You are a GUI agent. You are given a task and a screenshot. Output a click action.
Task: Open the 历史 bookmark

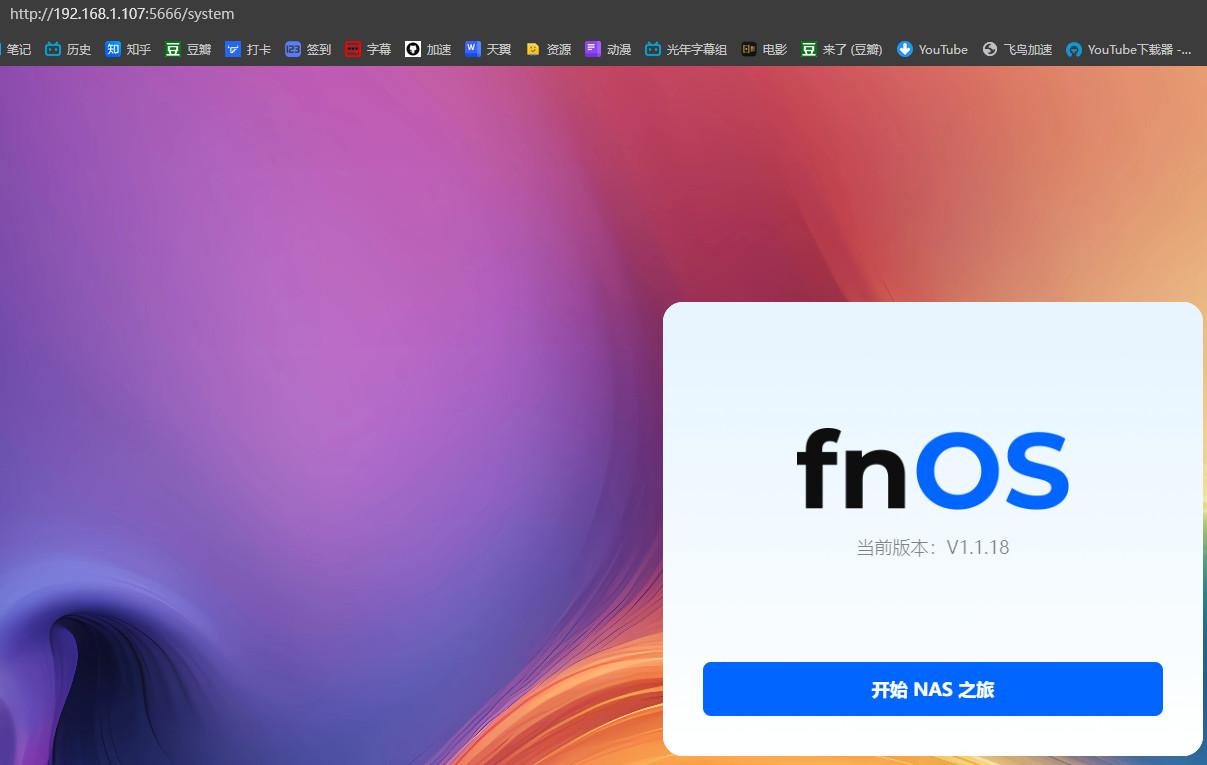tap(68, 49)
